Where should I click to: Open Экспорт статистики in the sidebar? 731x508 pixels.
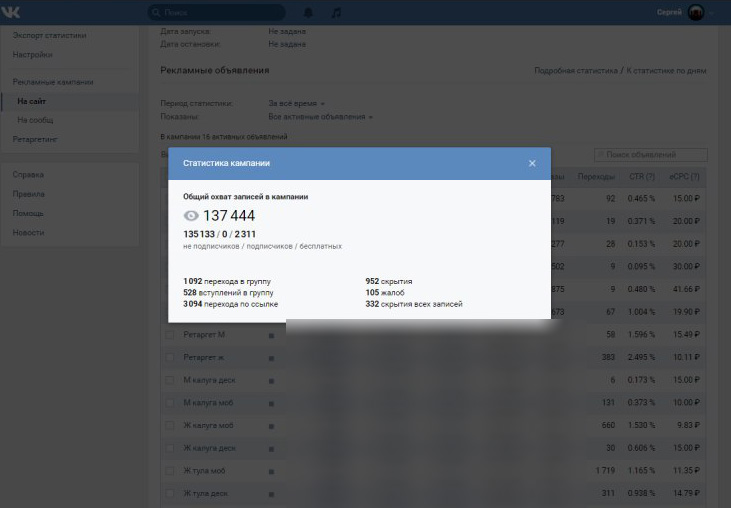coord(49,35)
